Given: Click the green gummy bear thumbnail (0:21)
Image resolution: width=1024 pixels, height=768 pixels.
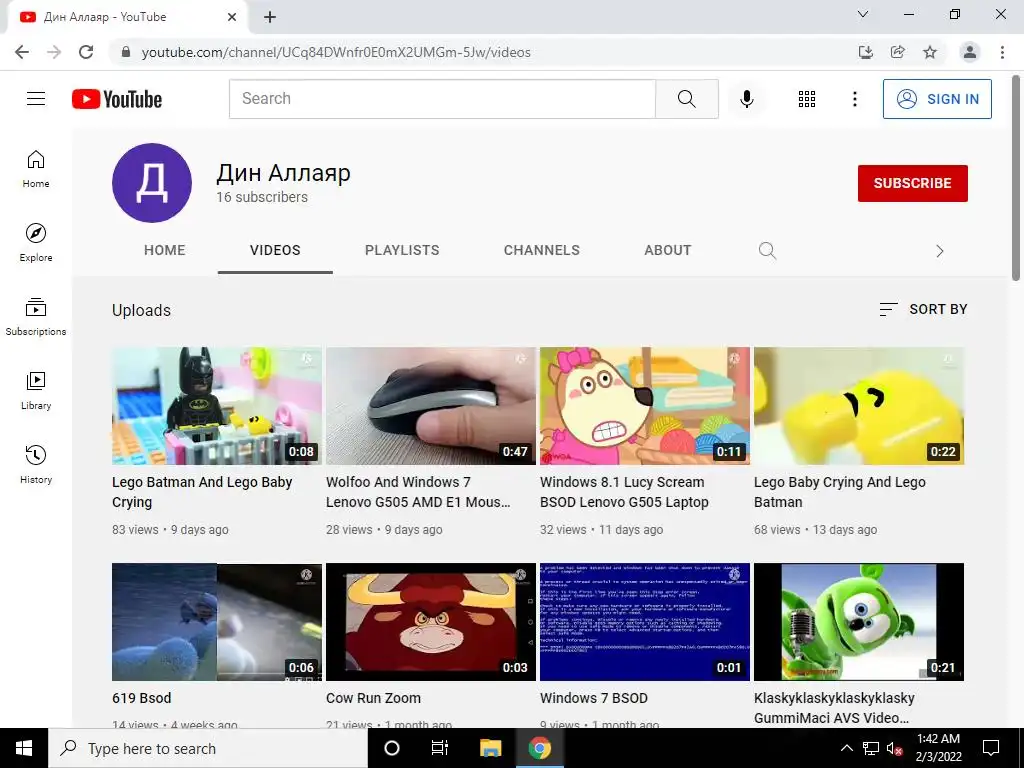Looking at the screenshot, I should tap(859, 622).
